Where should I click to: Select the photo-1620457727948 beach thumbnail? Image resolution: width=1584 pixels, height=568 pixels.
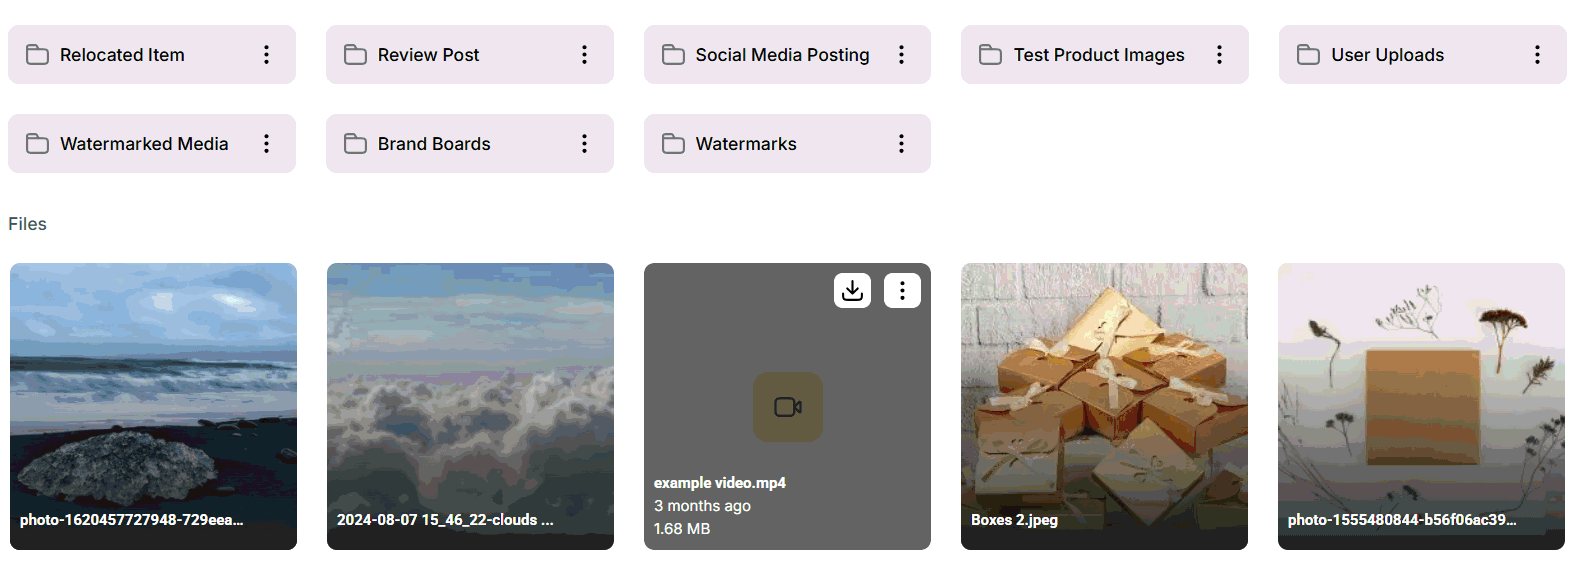[x=153, y=400]
